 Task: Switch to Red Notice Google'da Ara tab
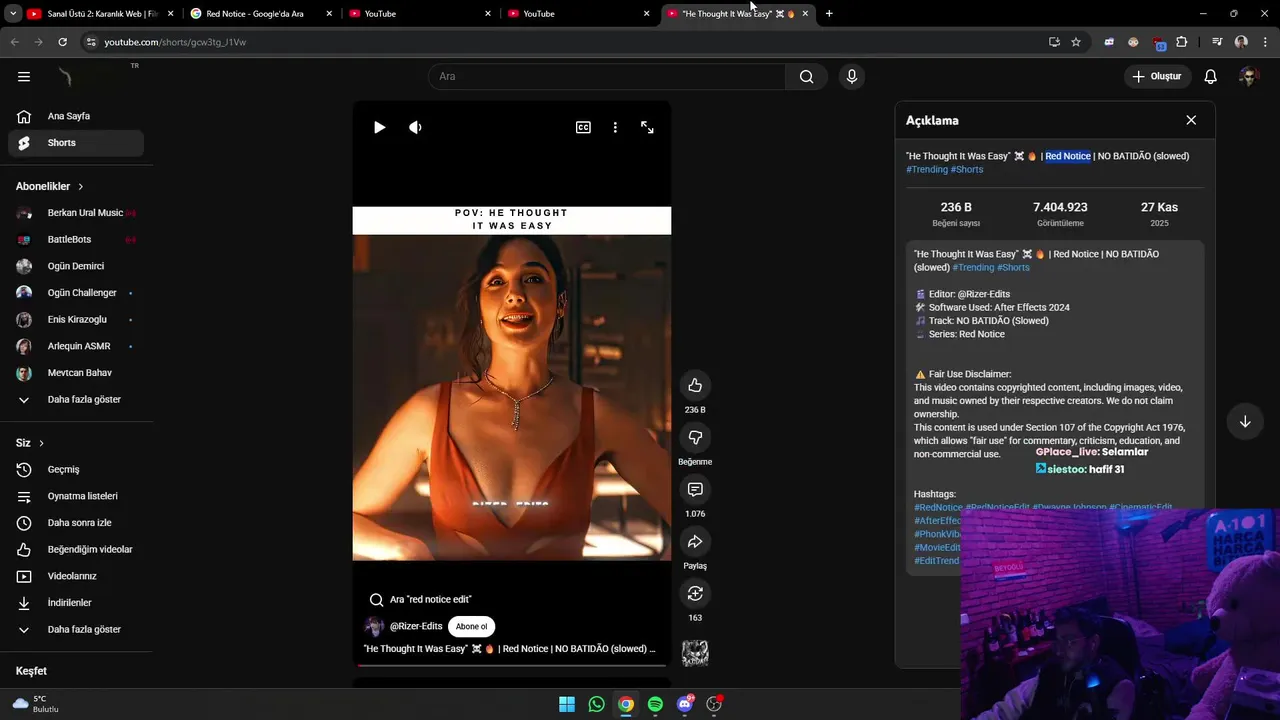(x=260, y=14)
